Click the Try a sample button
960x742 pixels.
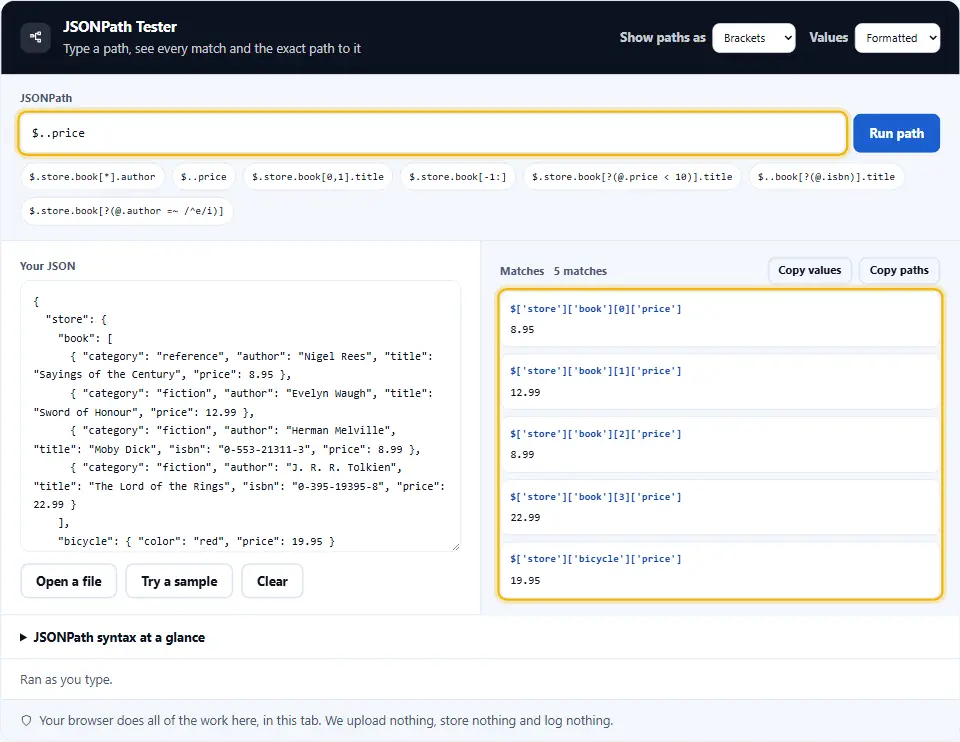(179, 581)
